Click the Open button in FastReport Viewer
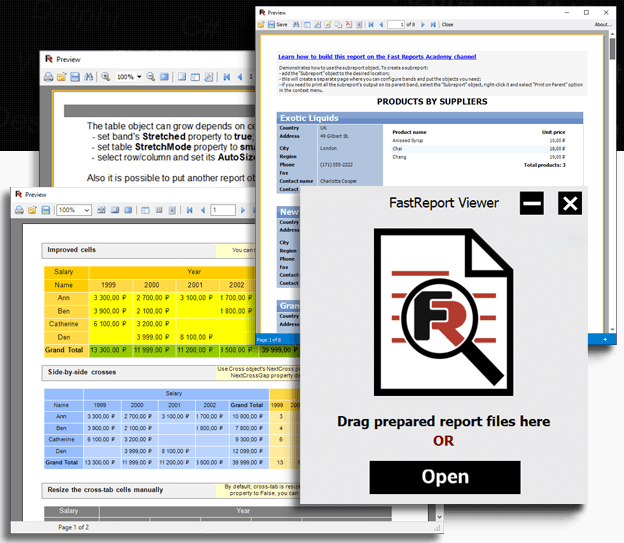Screen dimensions: 624x543 (445, 477)
